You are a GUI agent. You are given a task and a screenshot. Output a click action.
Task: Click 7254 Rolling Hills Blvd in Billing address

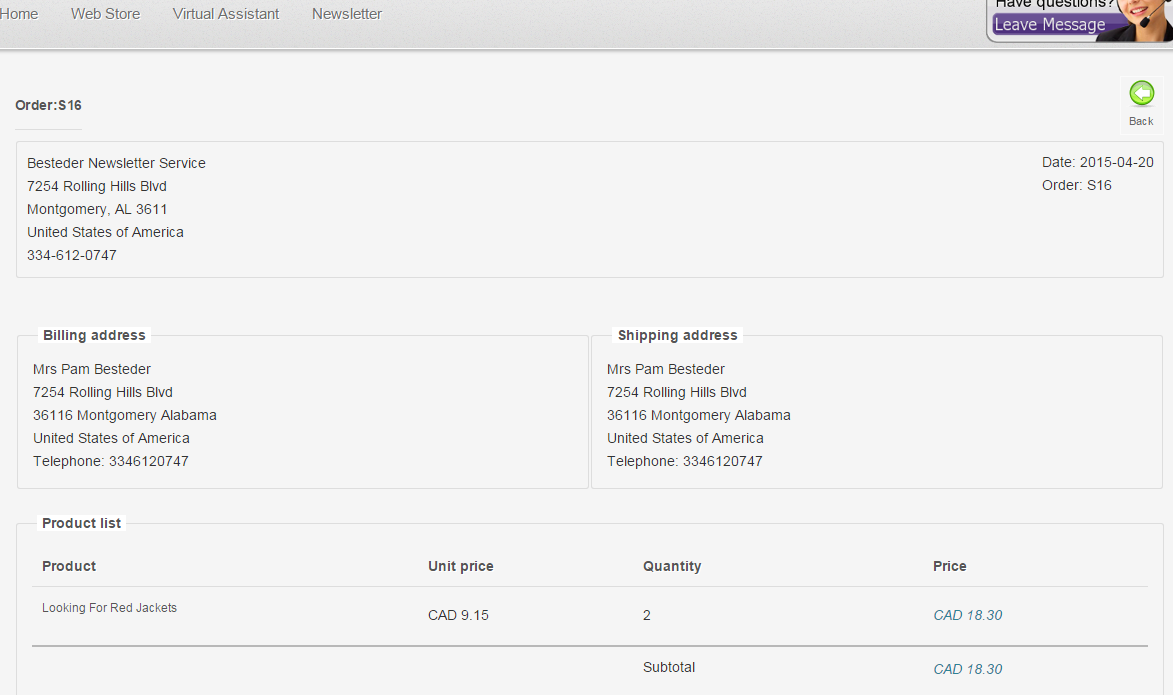click(x=102, y=392)
